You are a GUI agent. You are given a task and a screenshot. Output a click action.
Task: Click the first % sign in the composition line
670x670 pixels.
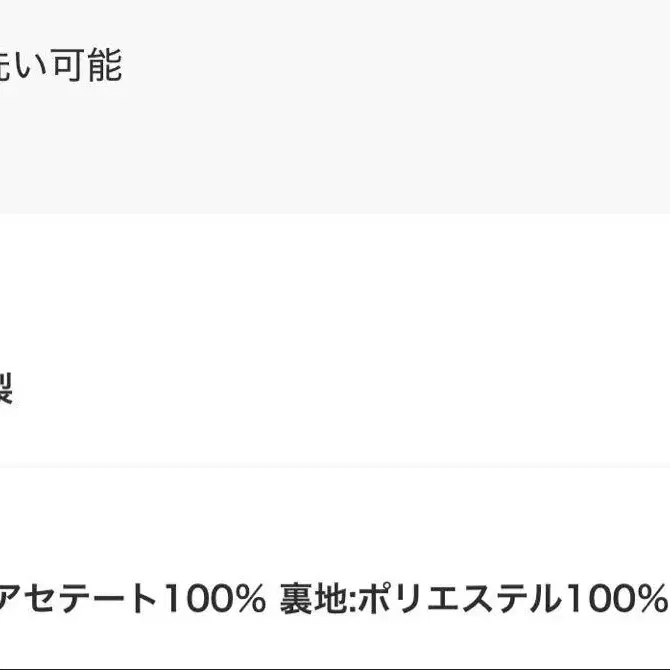(251, 598)
